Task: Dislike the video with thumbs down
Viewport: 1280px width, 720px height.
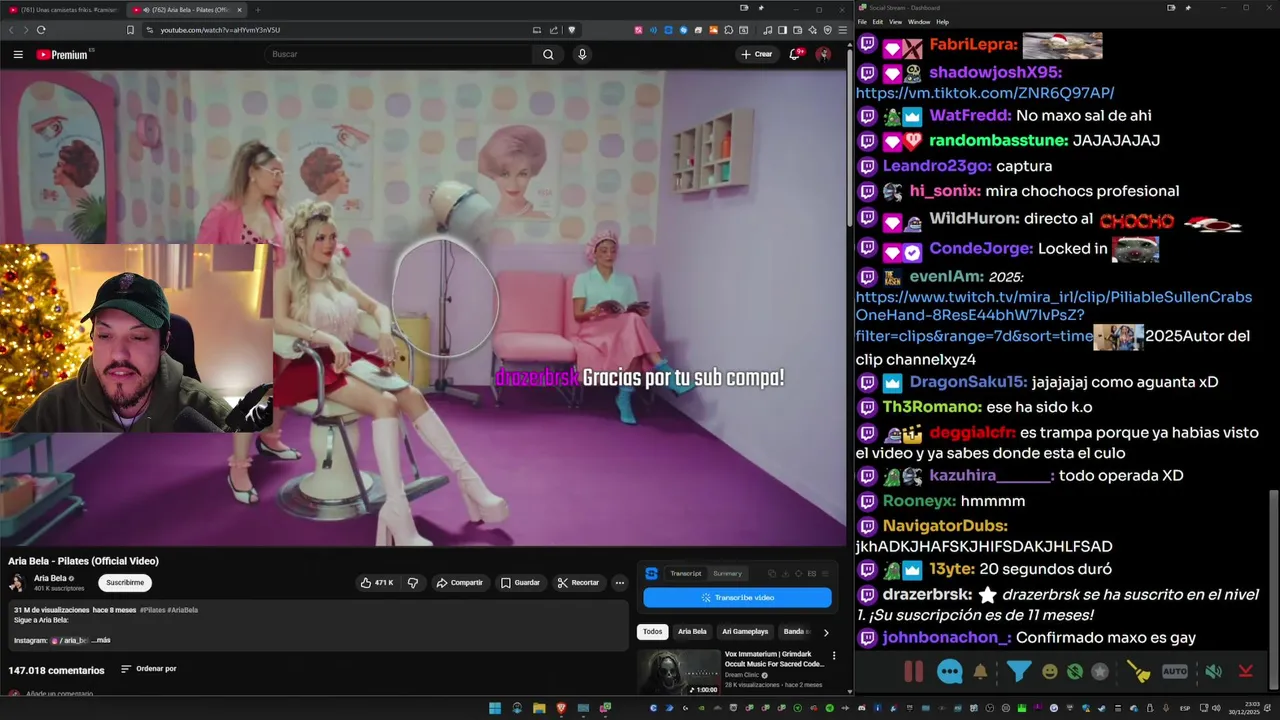Action: 412,583
